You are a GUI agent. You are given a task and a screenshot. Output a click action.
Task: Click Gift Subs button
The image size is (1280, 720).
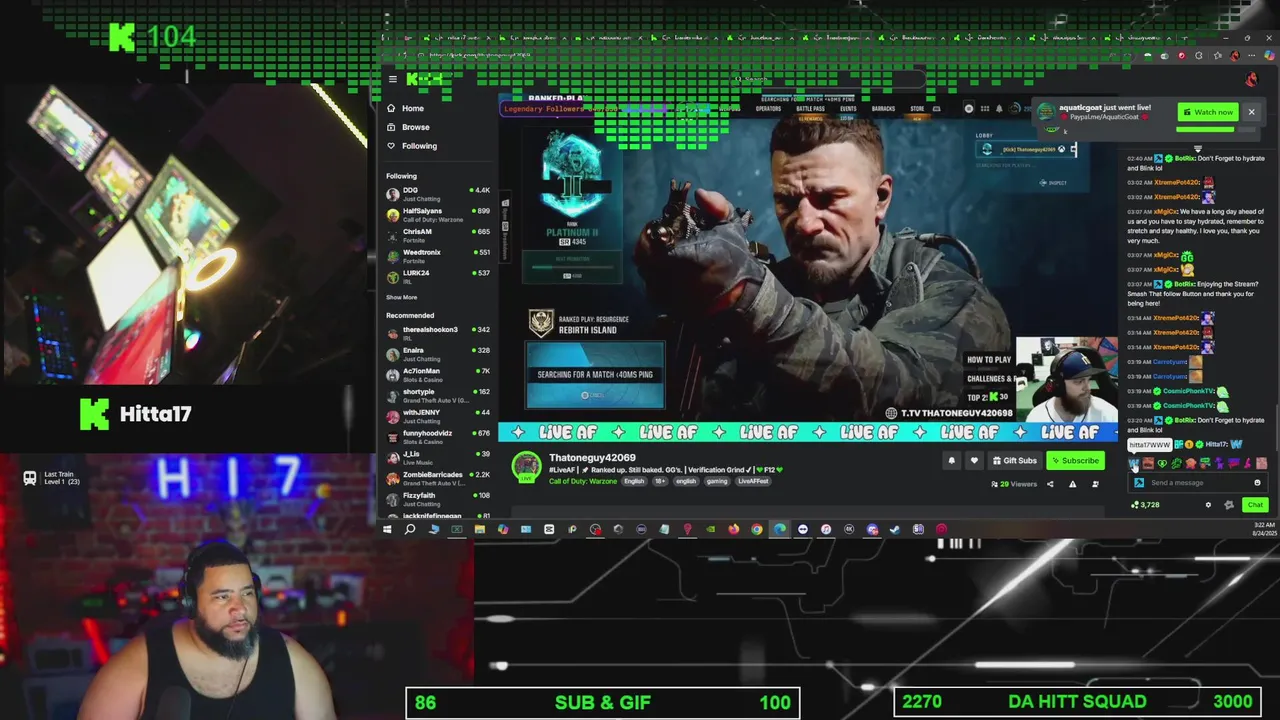click(x=1014, y=461)
